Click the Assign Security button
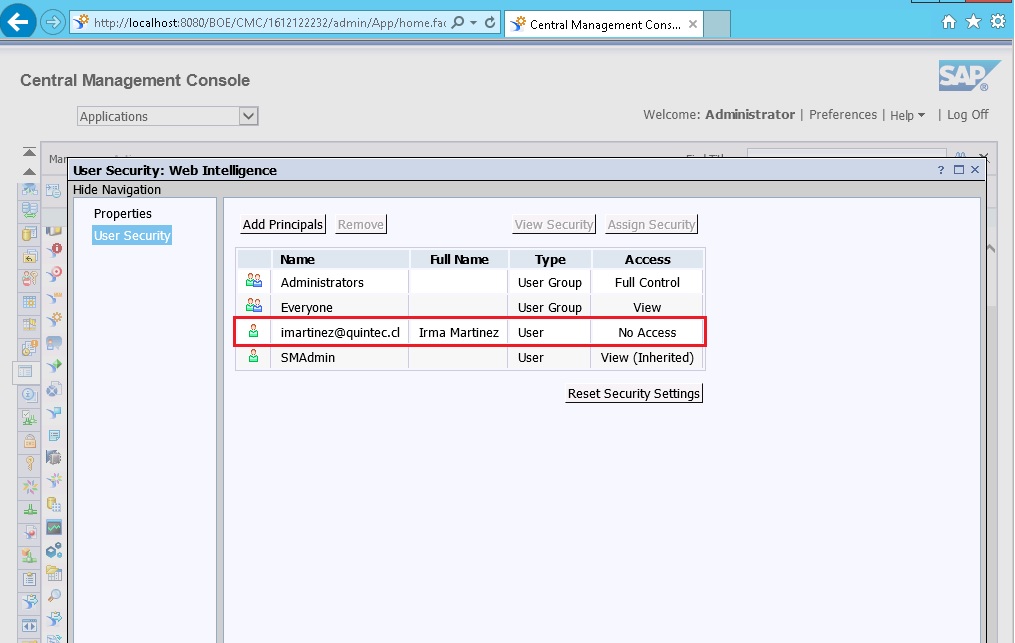This screenshot has height=643, width=1015. (x=651, y=224)
